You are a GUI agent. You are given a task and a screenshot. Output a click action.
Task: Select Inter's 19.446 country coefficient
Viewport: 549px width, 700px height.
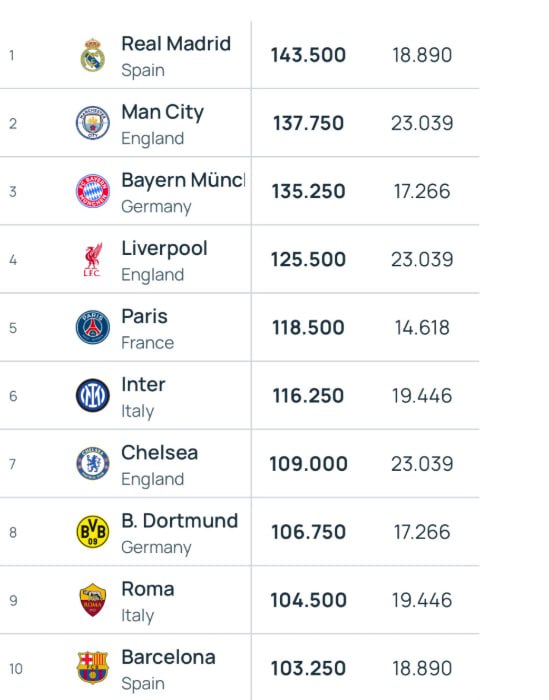[x=422, y=396]
